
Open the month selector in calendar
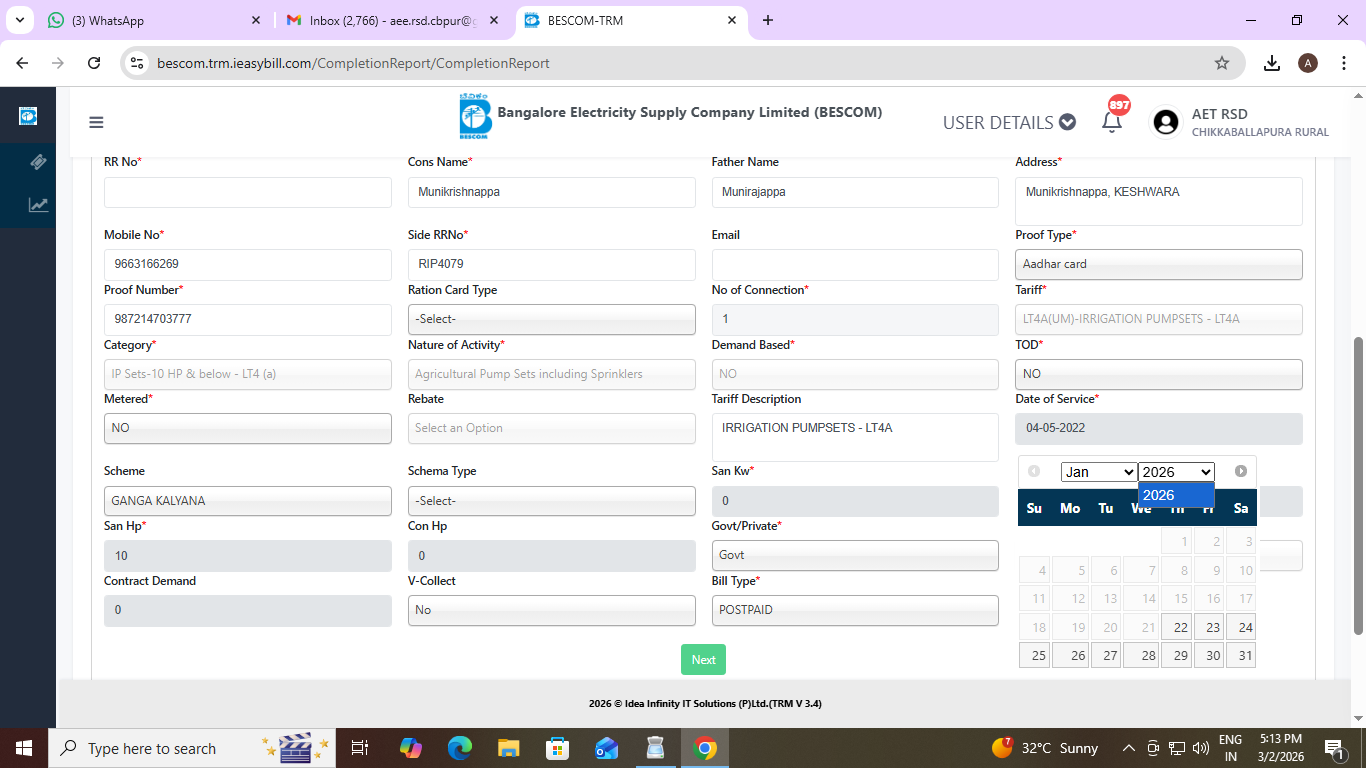pyautogui.click(x=1099, y=472)
